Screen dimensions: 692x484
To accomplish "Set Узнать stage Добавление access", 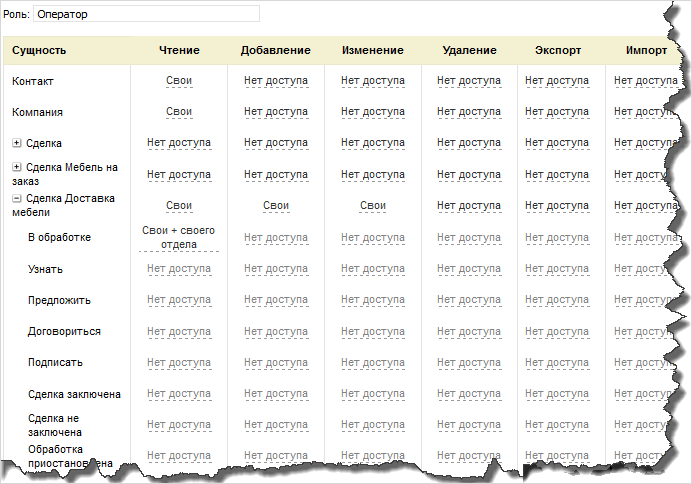I will pos(276,269).
